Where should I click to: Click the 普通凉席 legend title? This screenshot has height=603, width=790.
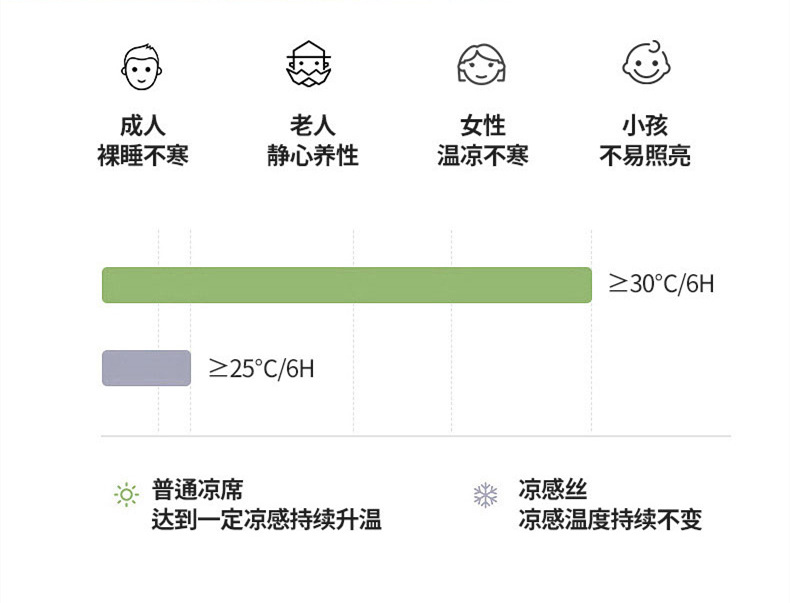pyautogui.click(x=197, y=490)
